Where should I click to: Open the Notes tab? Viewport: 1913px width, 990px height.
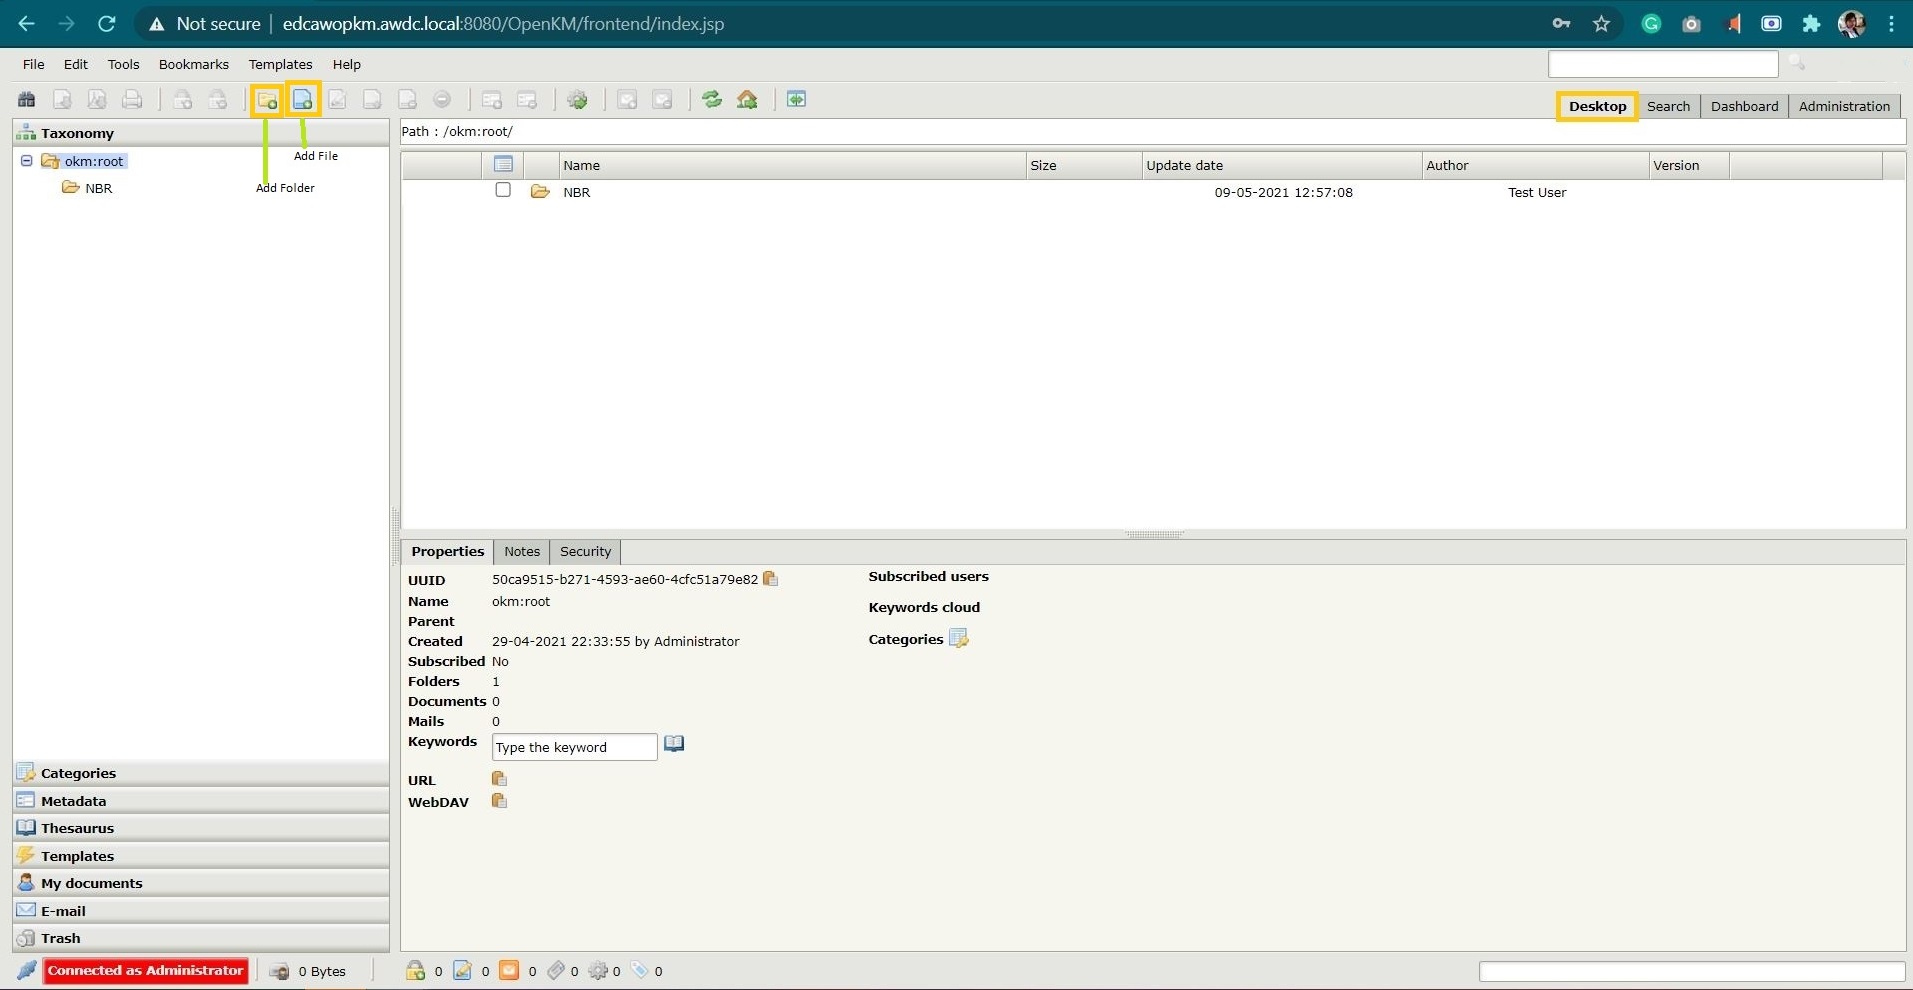click(522, 551)
